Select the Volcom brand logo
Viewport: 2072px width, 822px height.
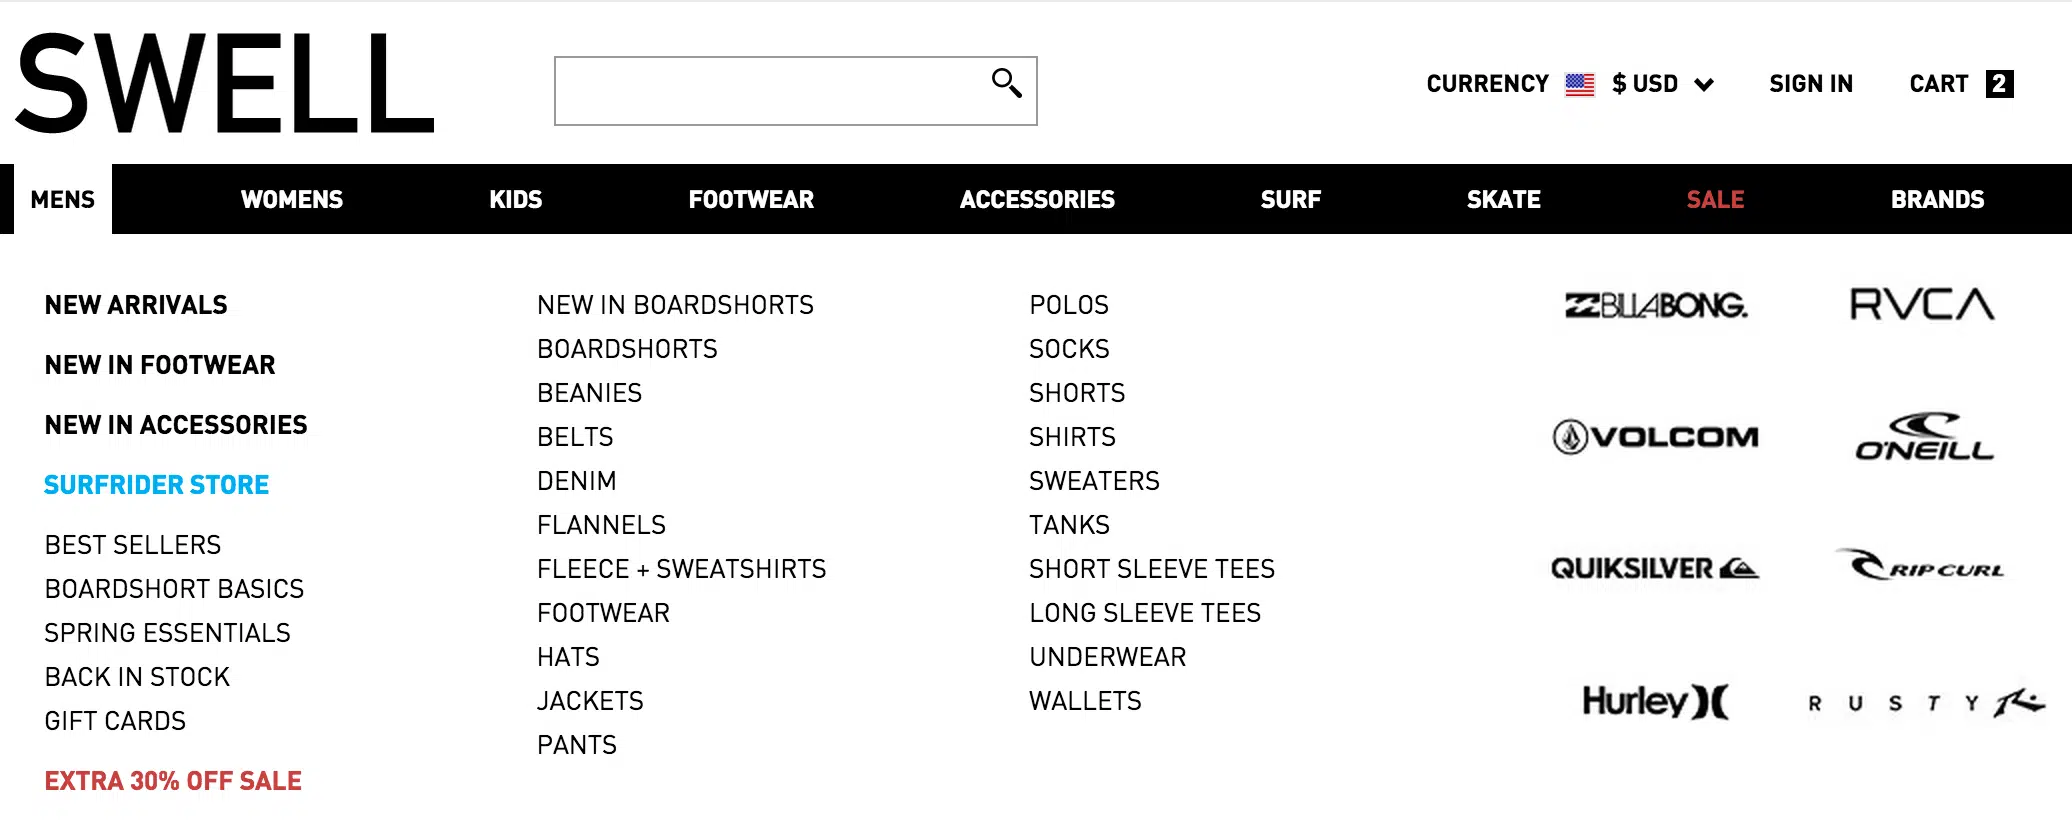click(x=1656, y=437)
